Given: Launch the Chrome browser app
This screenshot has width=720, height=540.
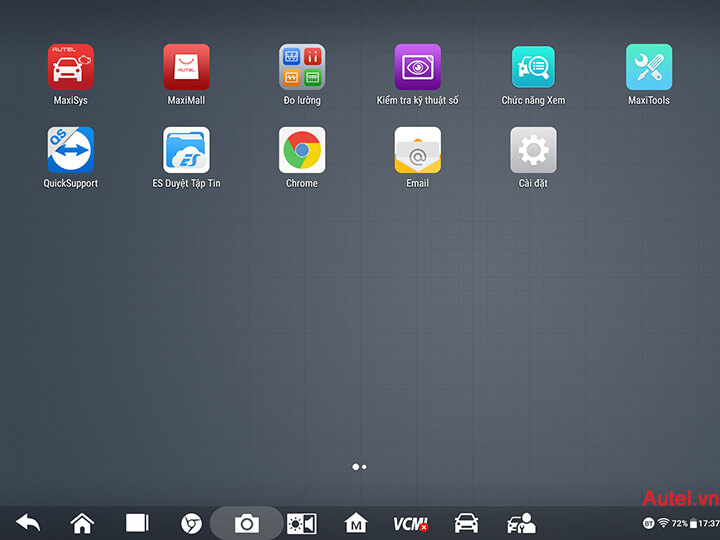Looking at the screenshot, I should (x=302, y=150).
